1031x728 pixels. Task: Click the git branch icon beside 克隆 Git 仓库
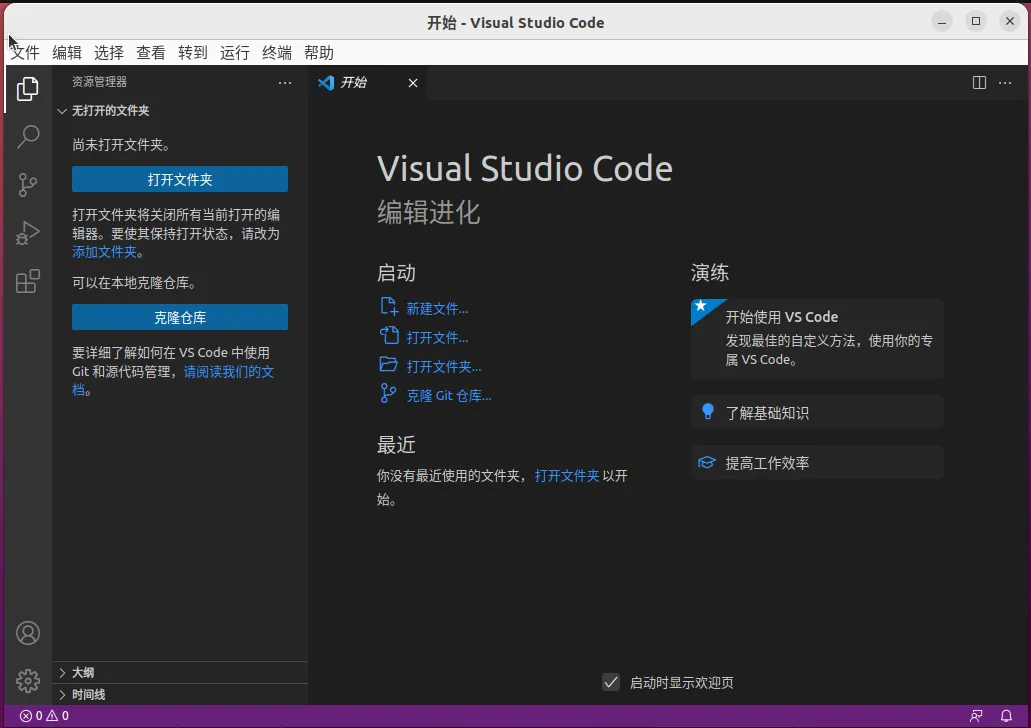[388, 393]
